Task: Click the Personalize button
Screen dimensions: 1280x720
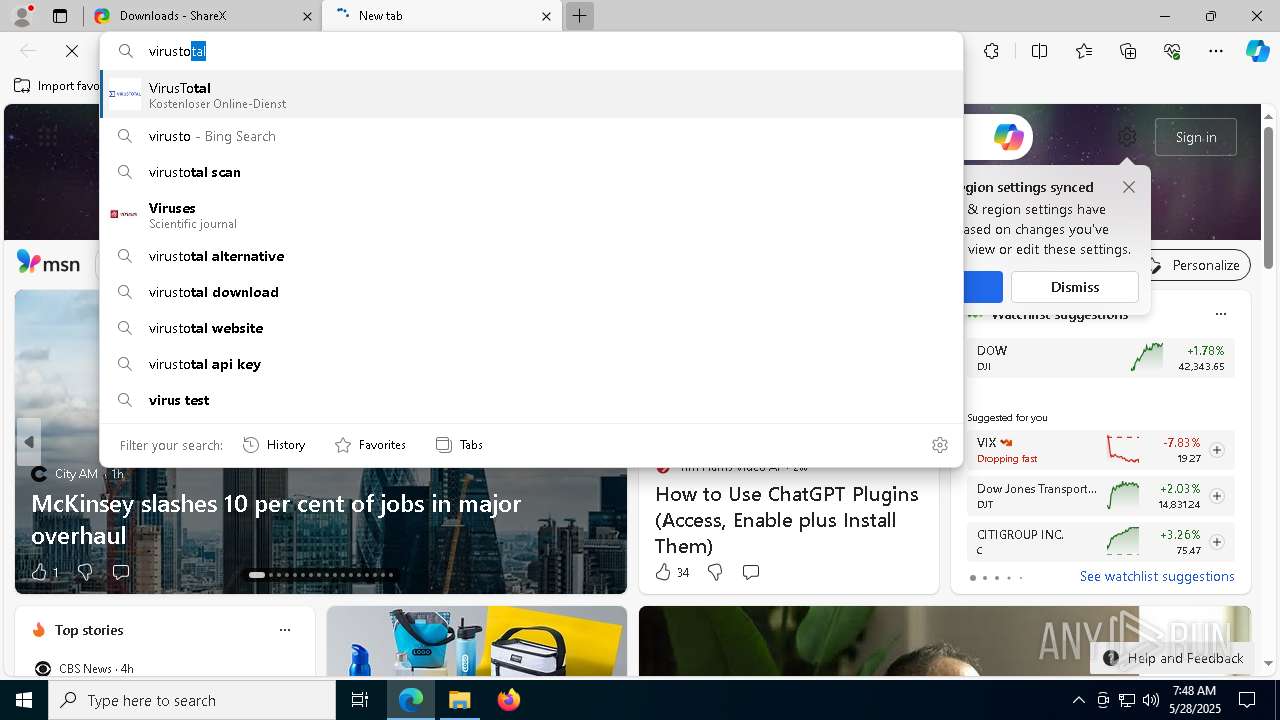Action: (1196, 265)
